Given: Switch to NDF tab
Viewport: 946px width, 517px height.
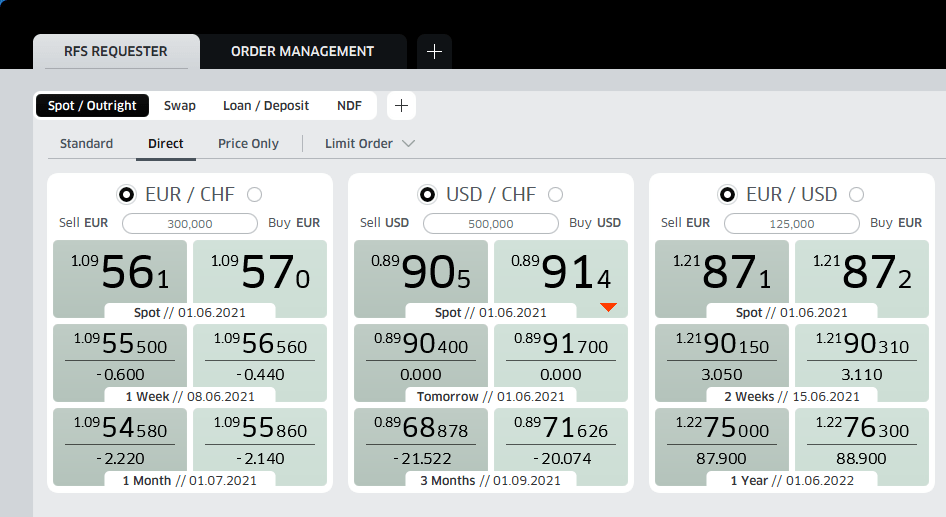Looking at the screenshot, I should coord(349,106).
